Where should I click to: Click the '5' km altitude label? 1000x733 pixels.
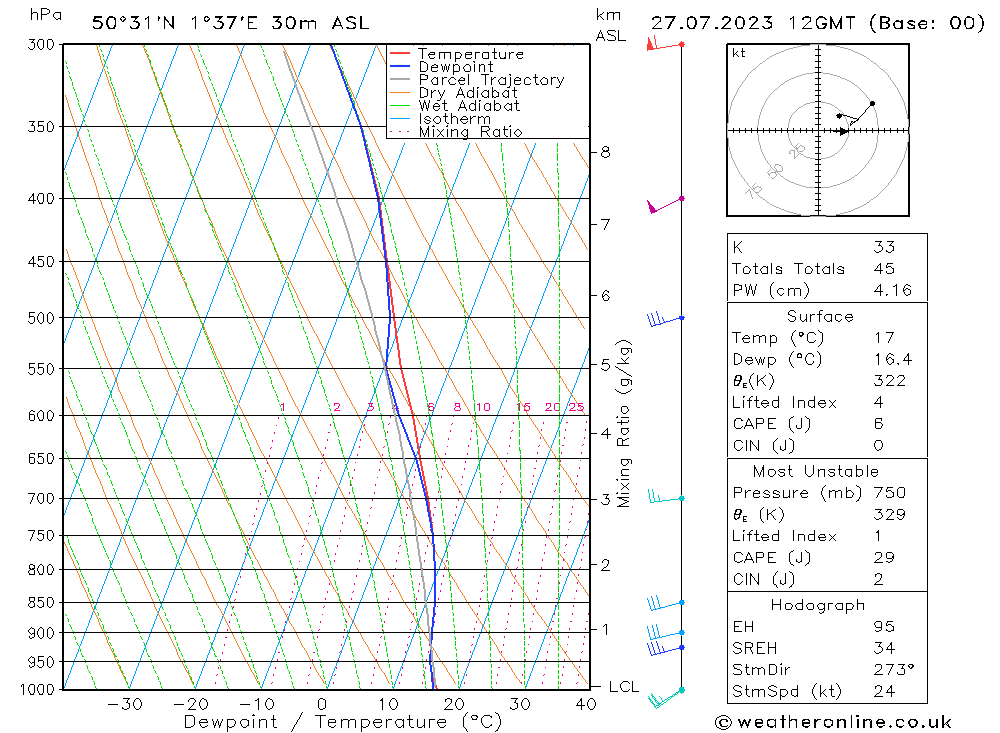click(x=605, y=365)
